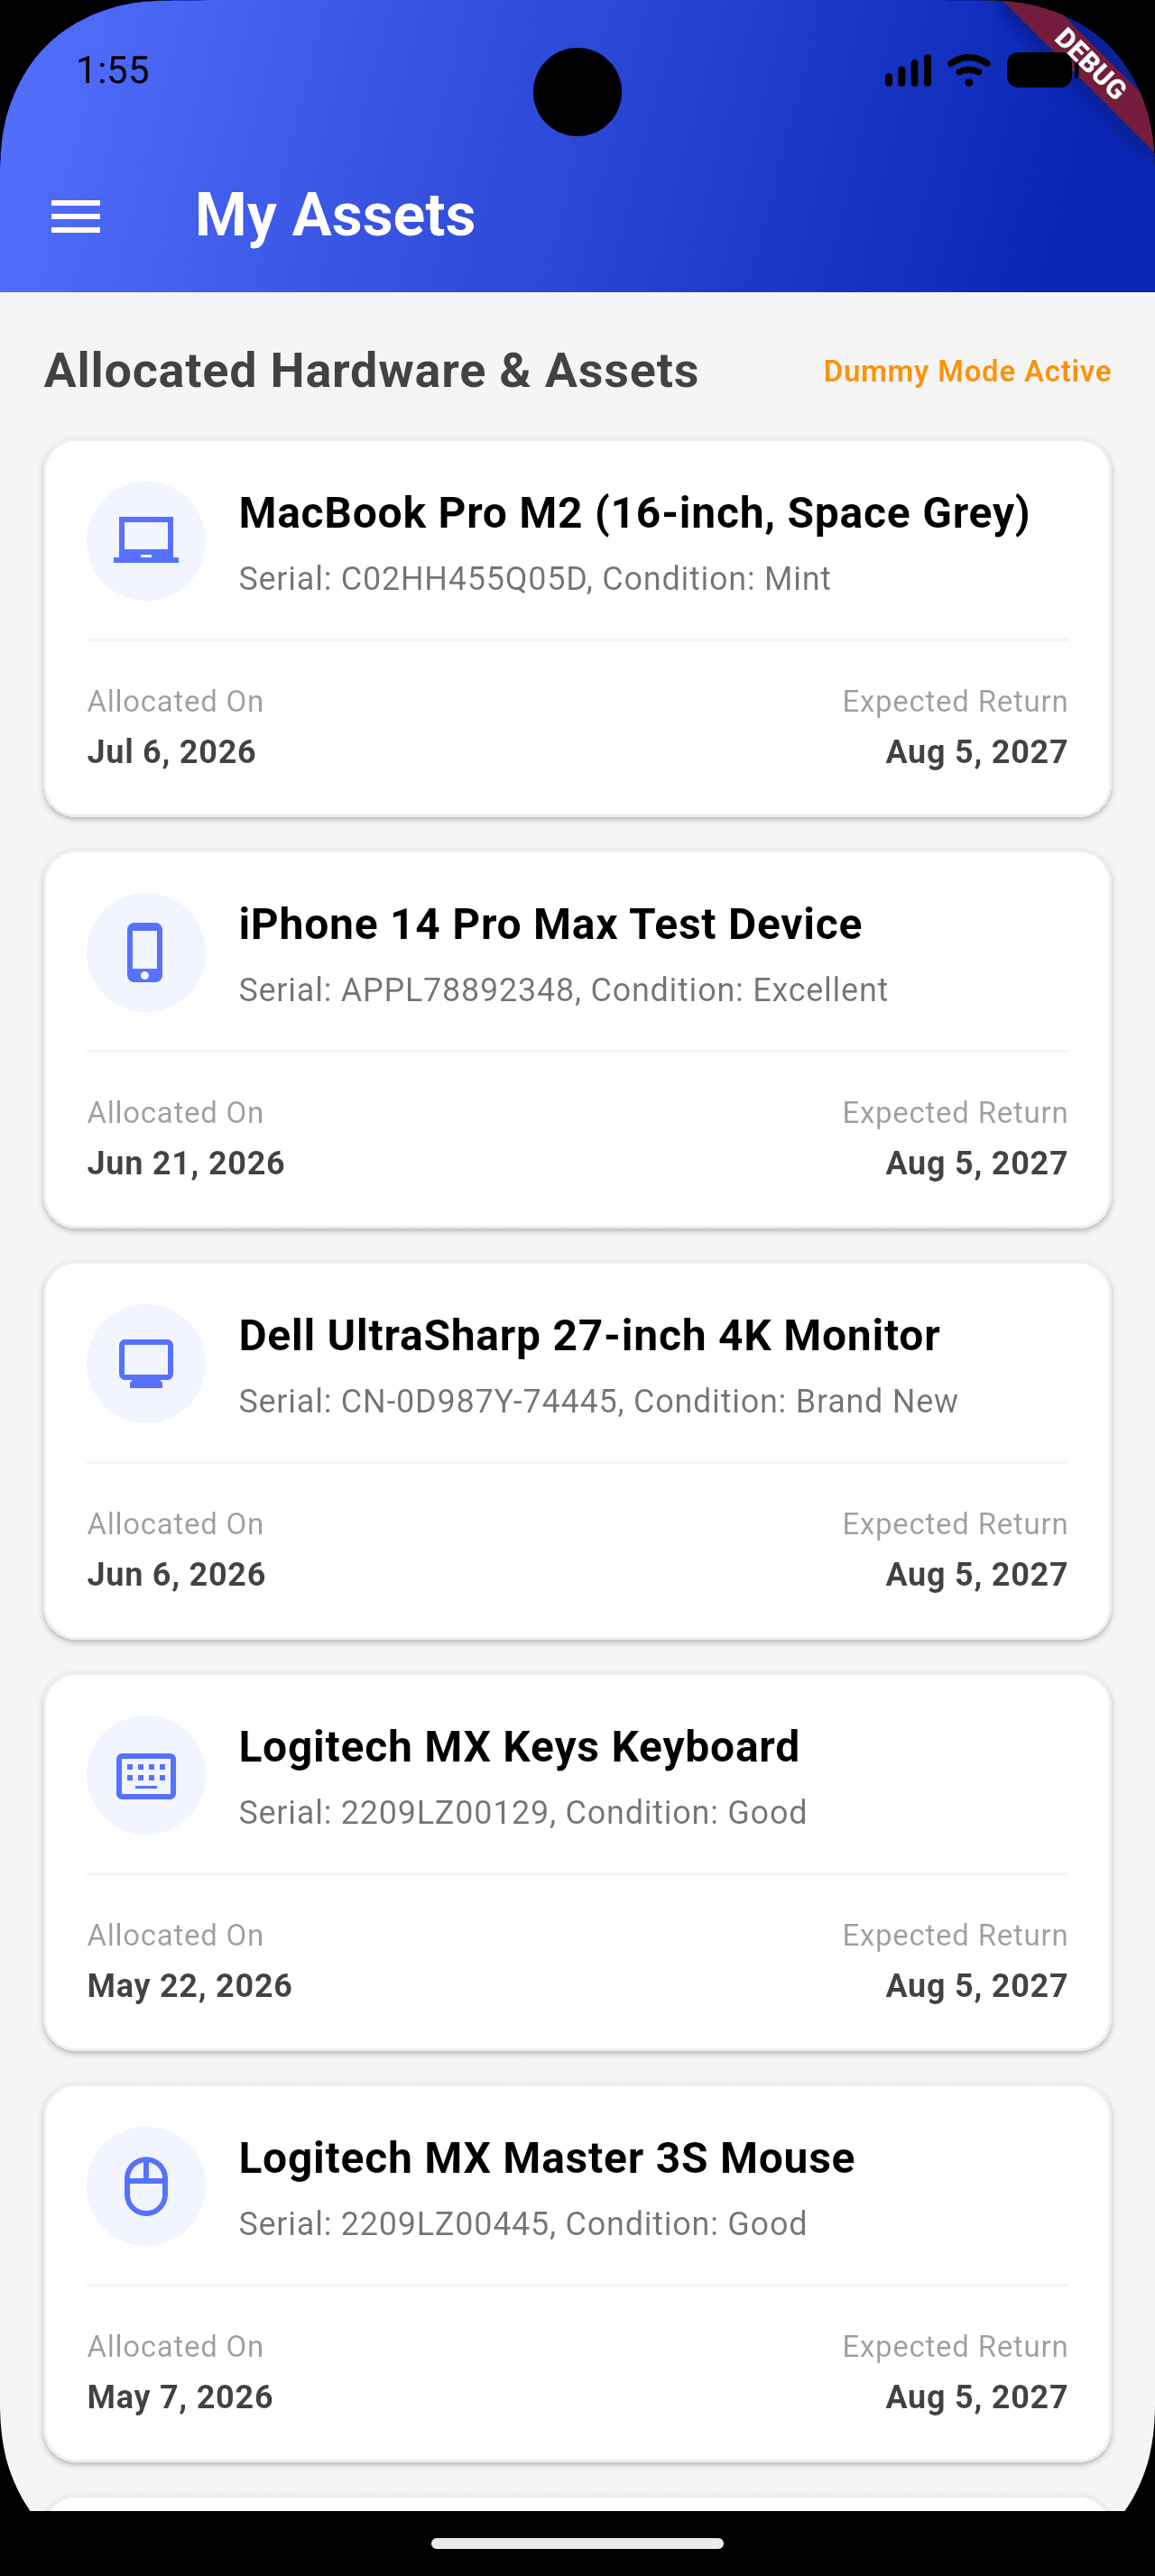This screenshot has height=2576, width=1155.
Task: Open MacBook Pro M2 asset title
Action: point(634,513)
